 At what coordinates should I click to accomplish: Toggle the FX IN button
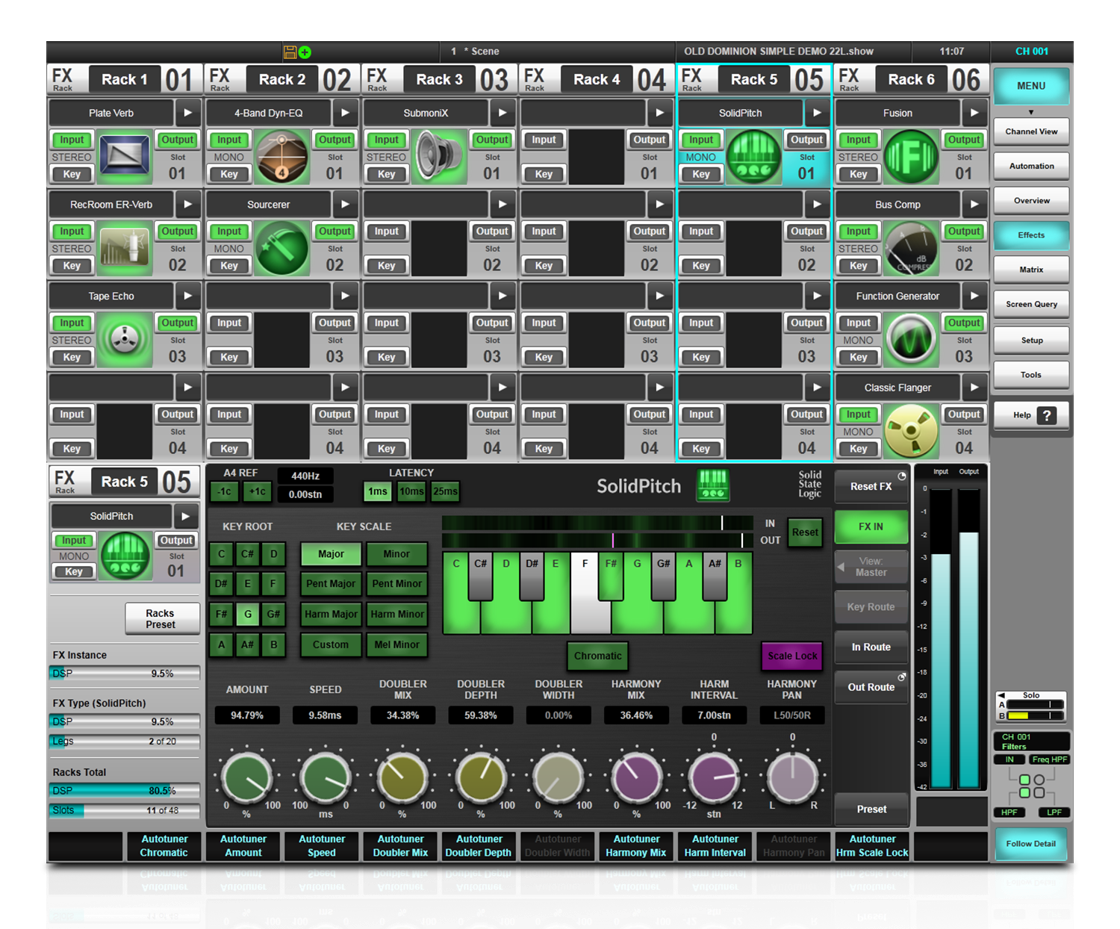tap(871, 527)
